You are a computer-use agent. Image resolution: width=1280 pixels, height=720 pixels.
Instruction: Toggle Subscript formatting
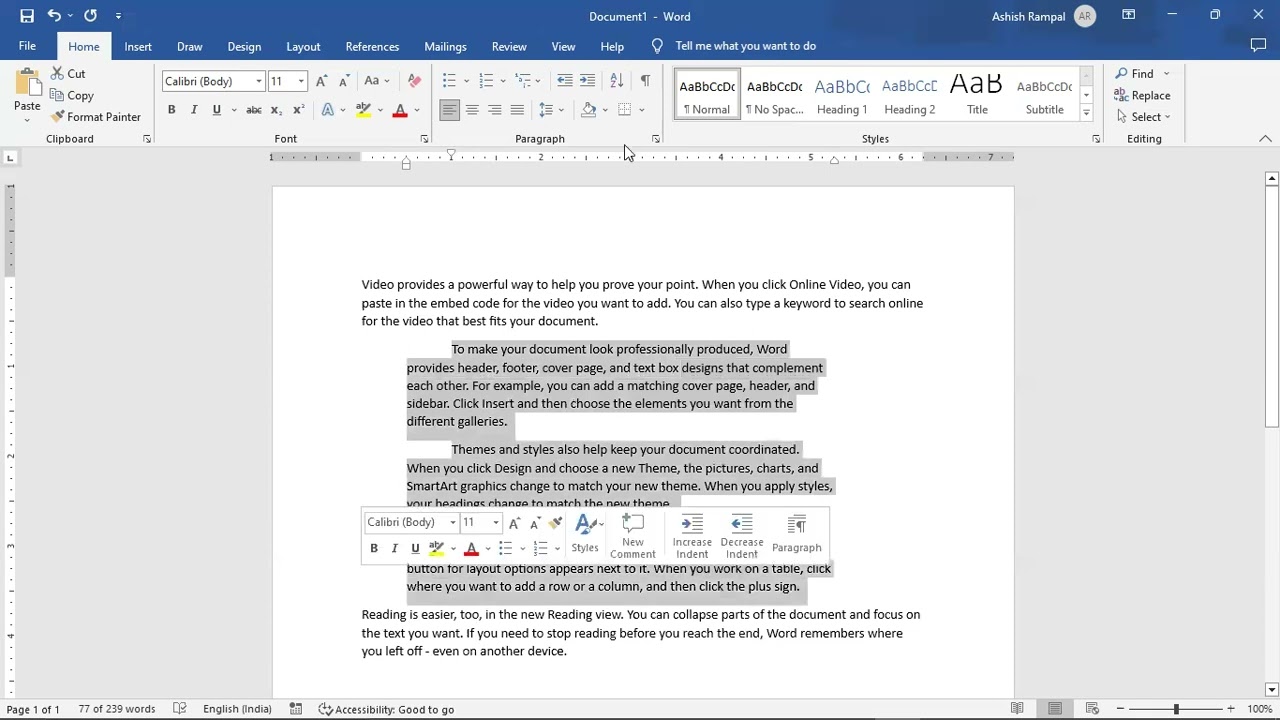pyautogui.click(x=276, y=110)
